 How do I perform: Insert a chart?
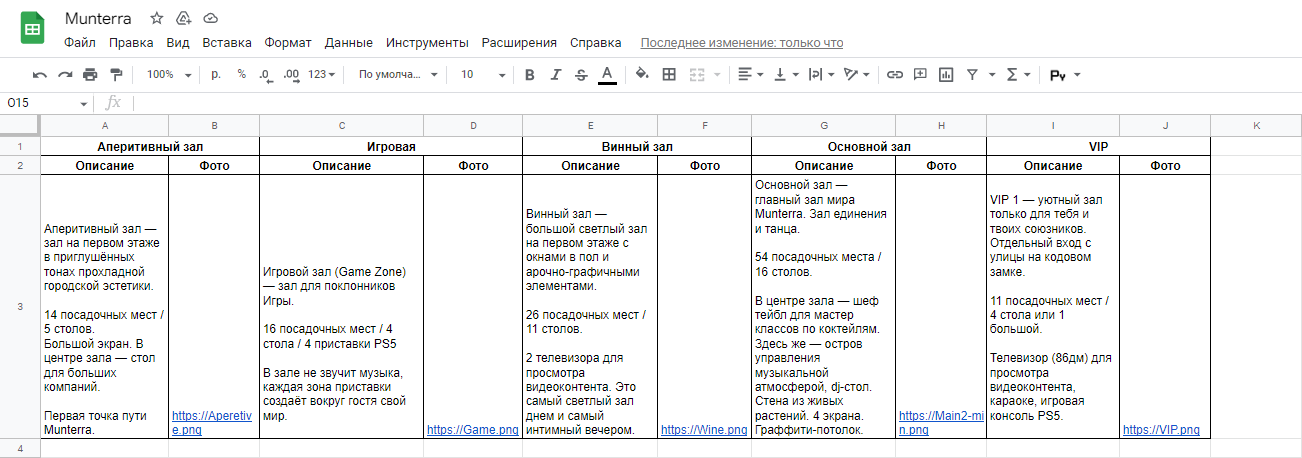946,74
